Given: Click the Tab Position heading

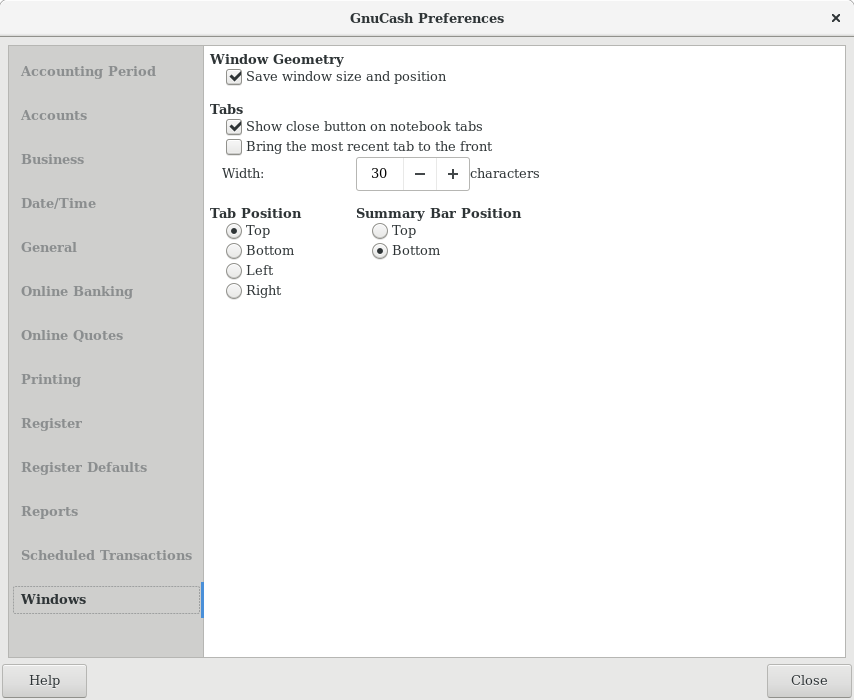Looking at the screenshot, I should [255, 214].
